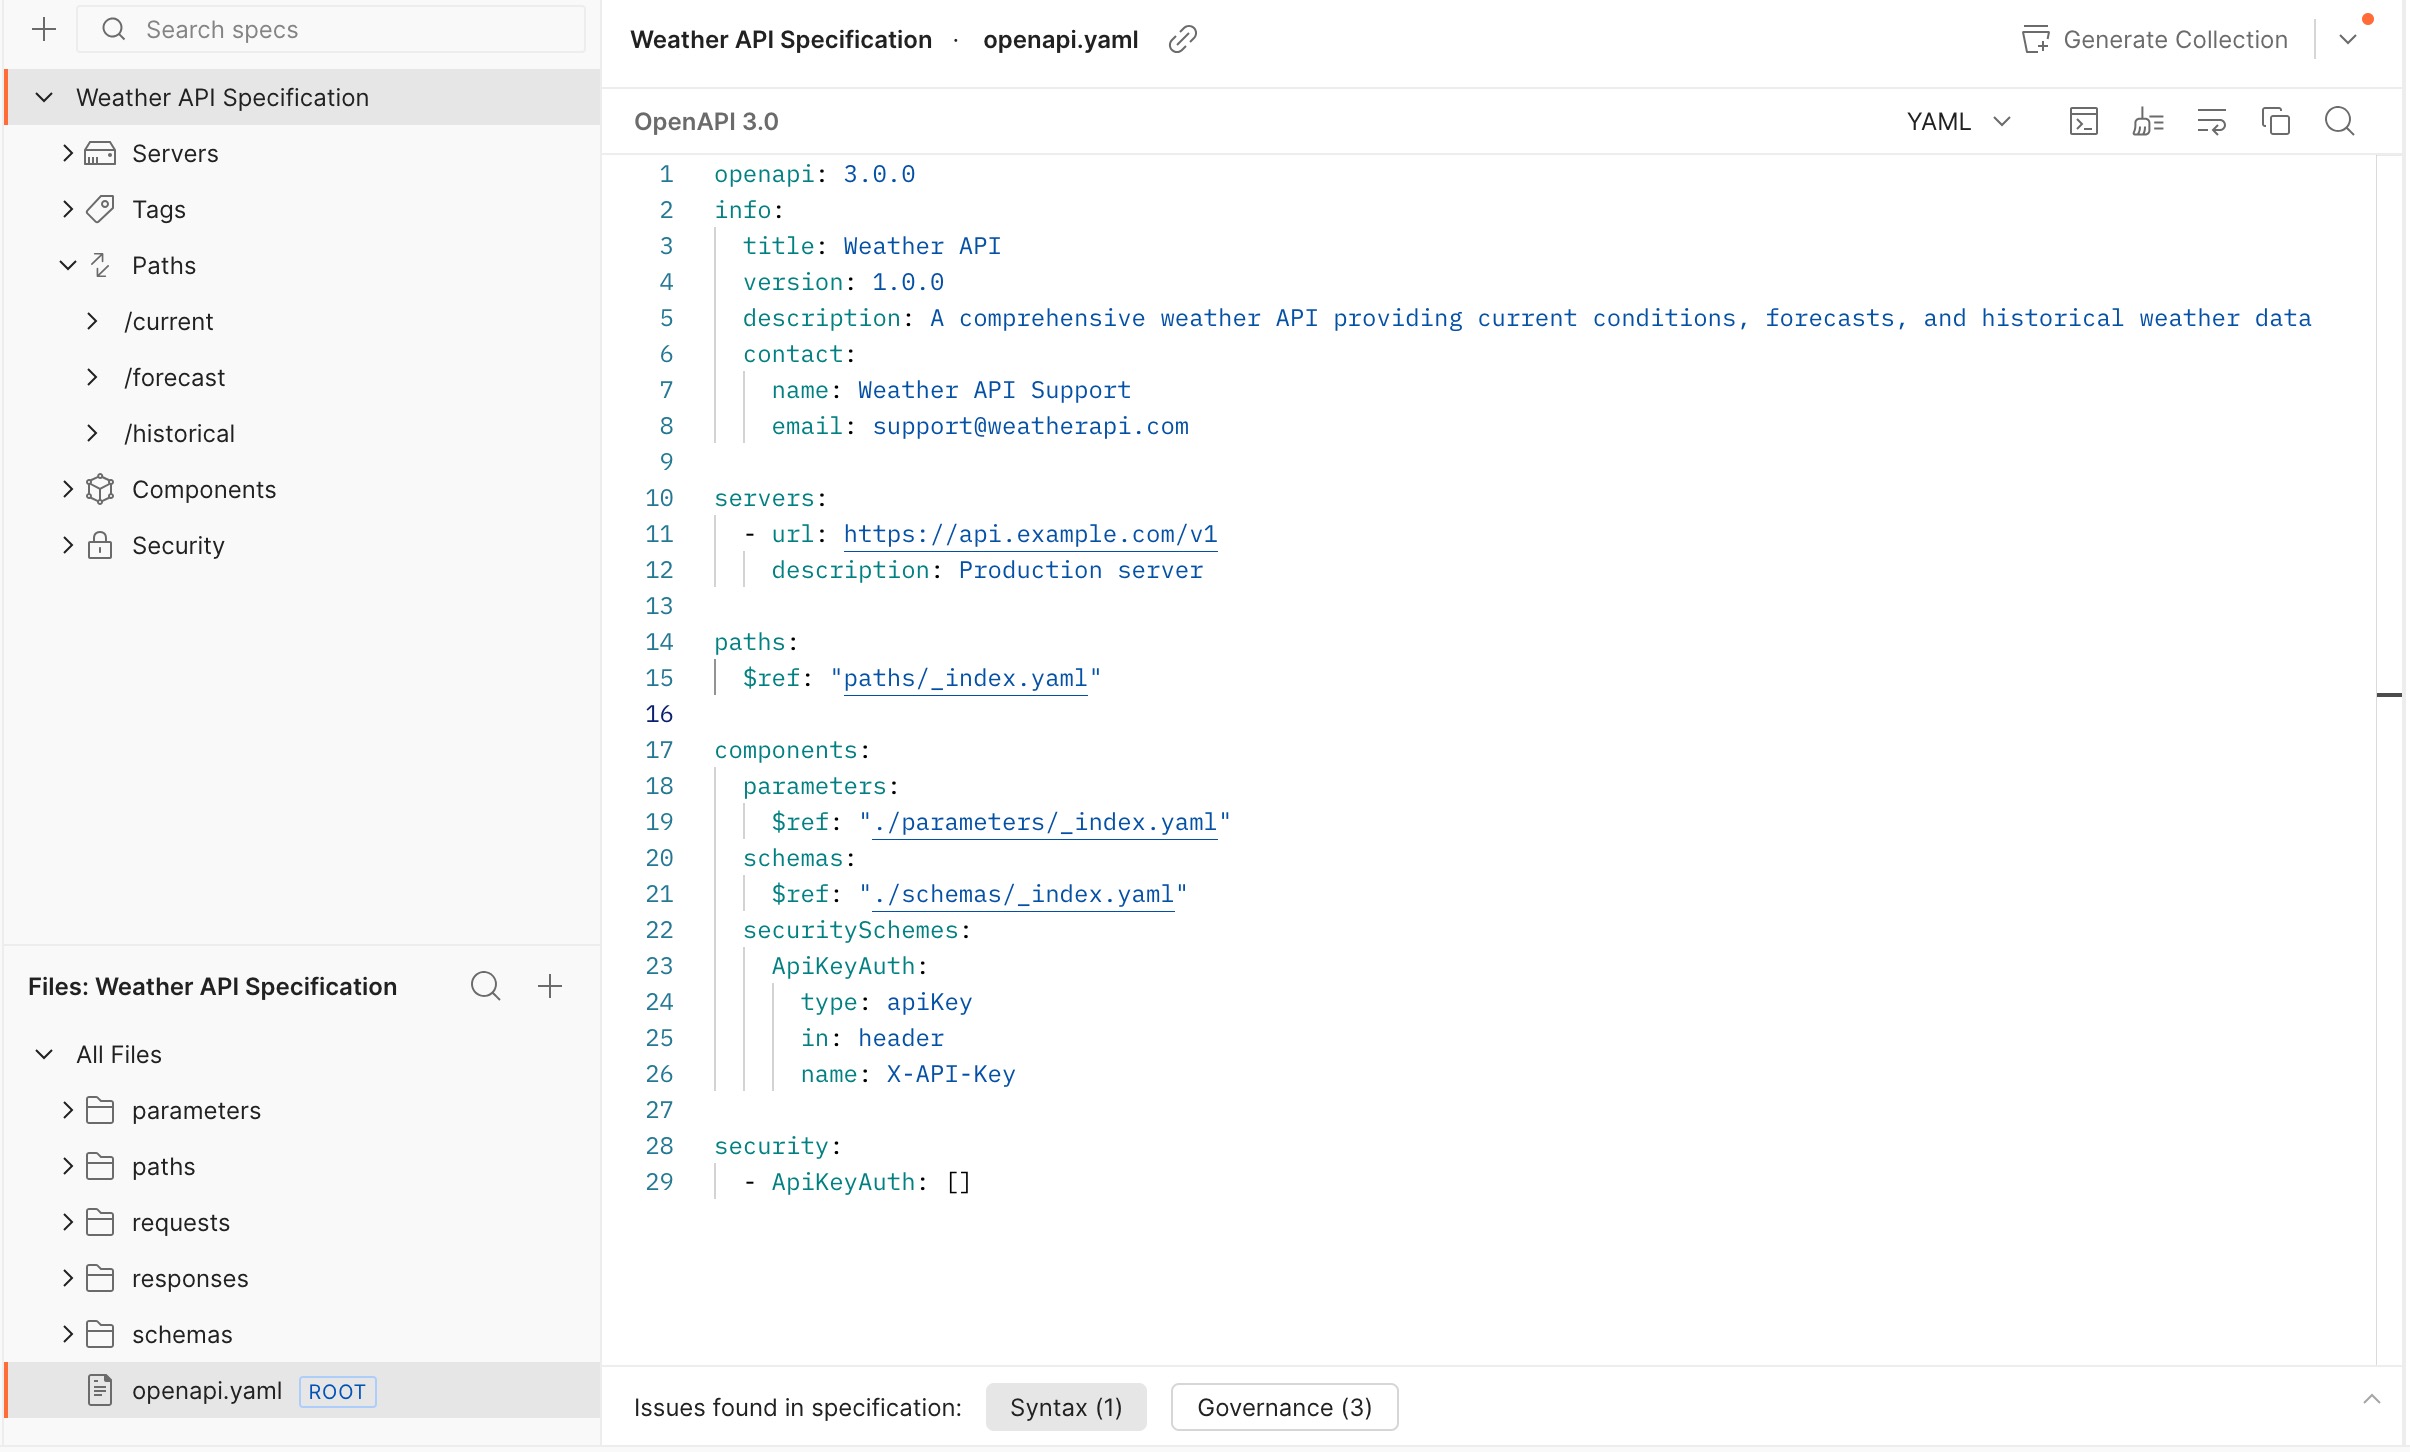The image size is (2410, 1452).
Task: Click the copy link icon beside openapi.yaml
Action: (x=1182, y=39)
